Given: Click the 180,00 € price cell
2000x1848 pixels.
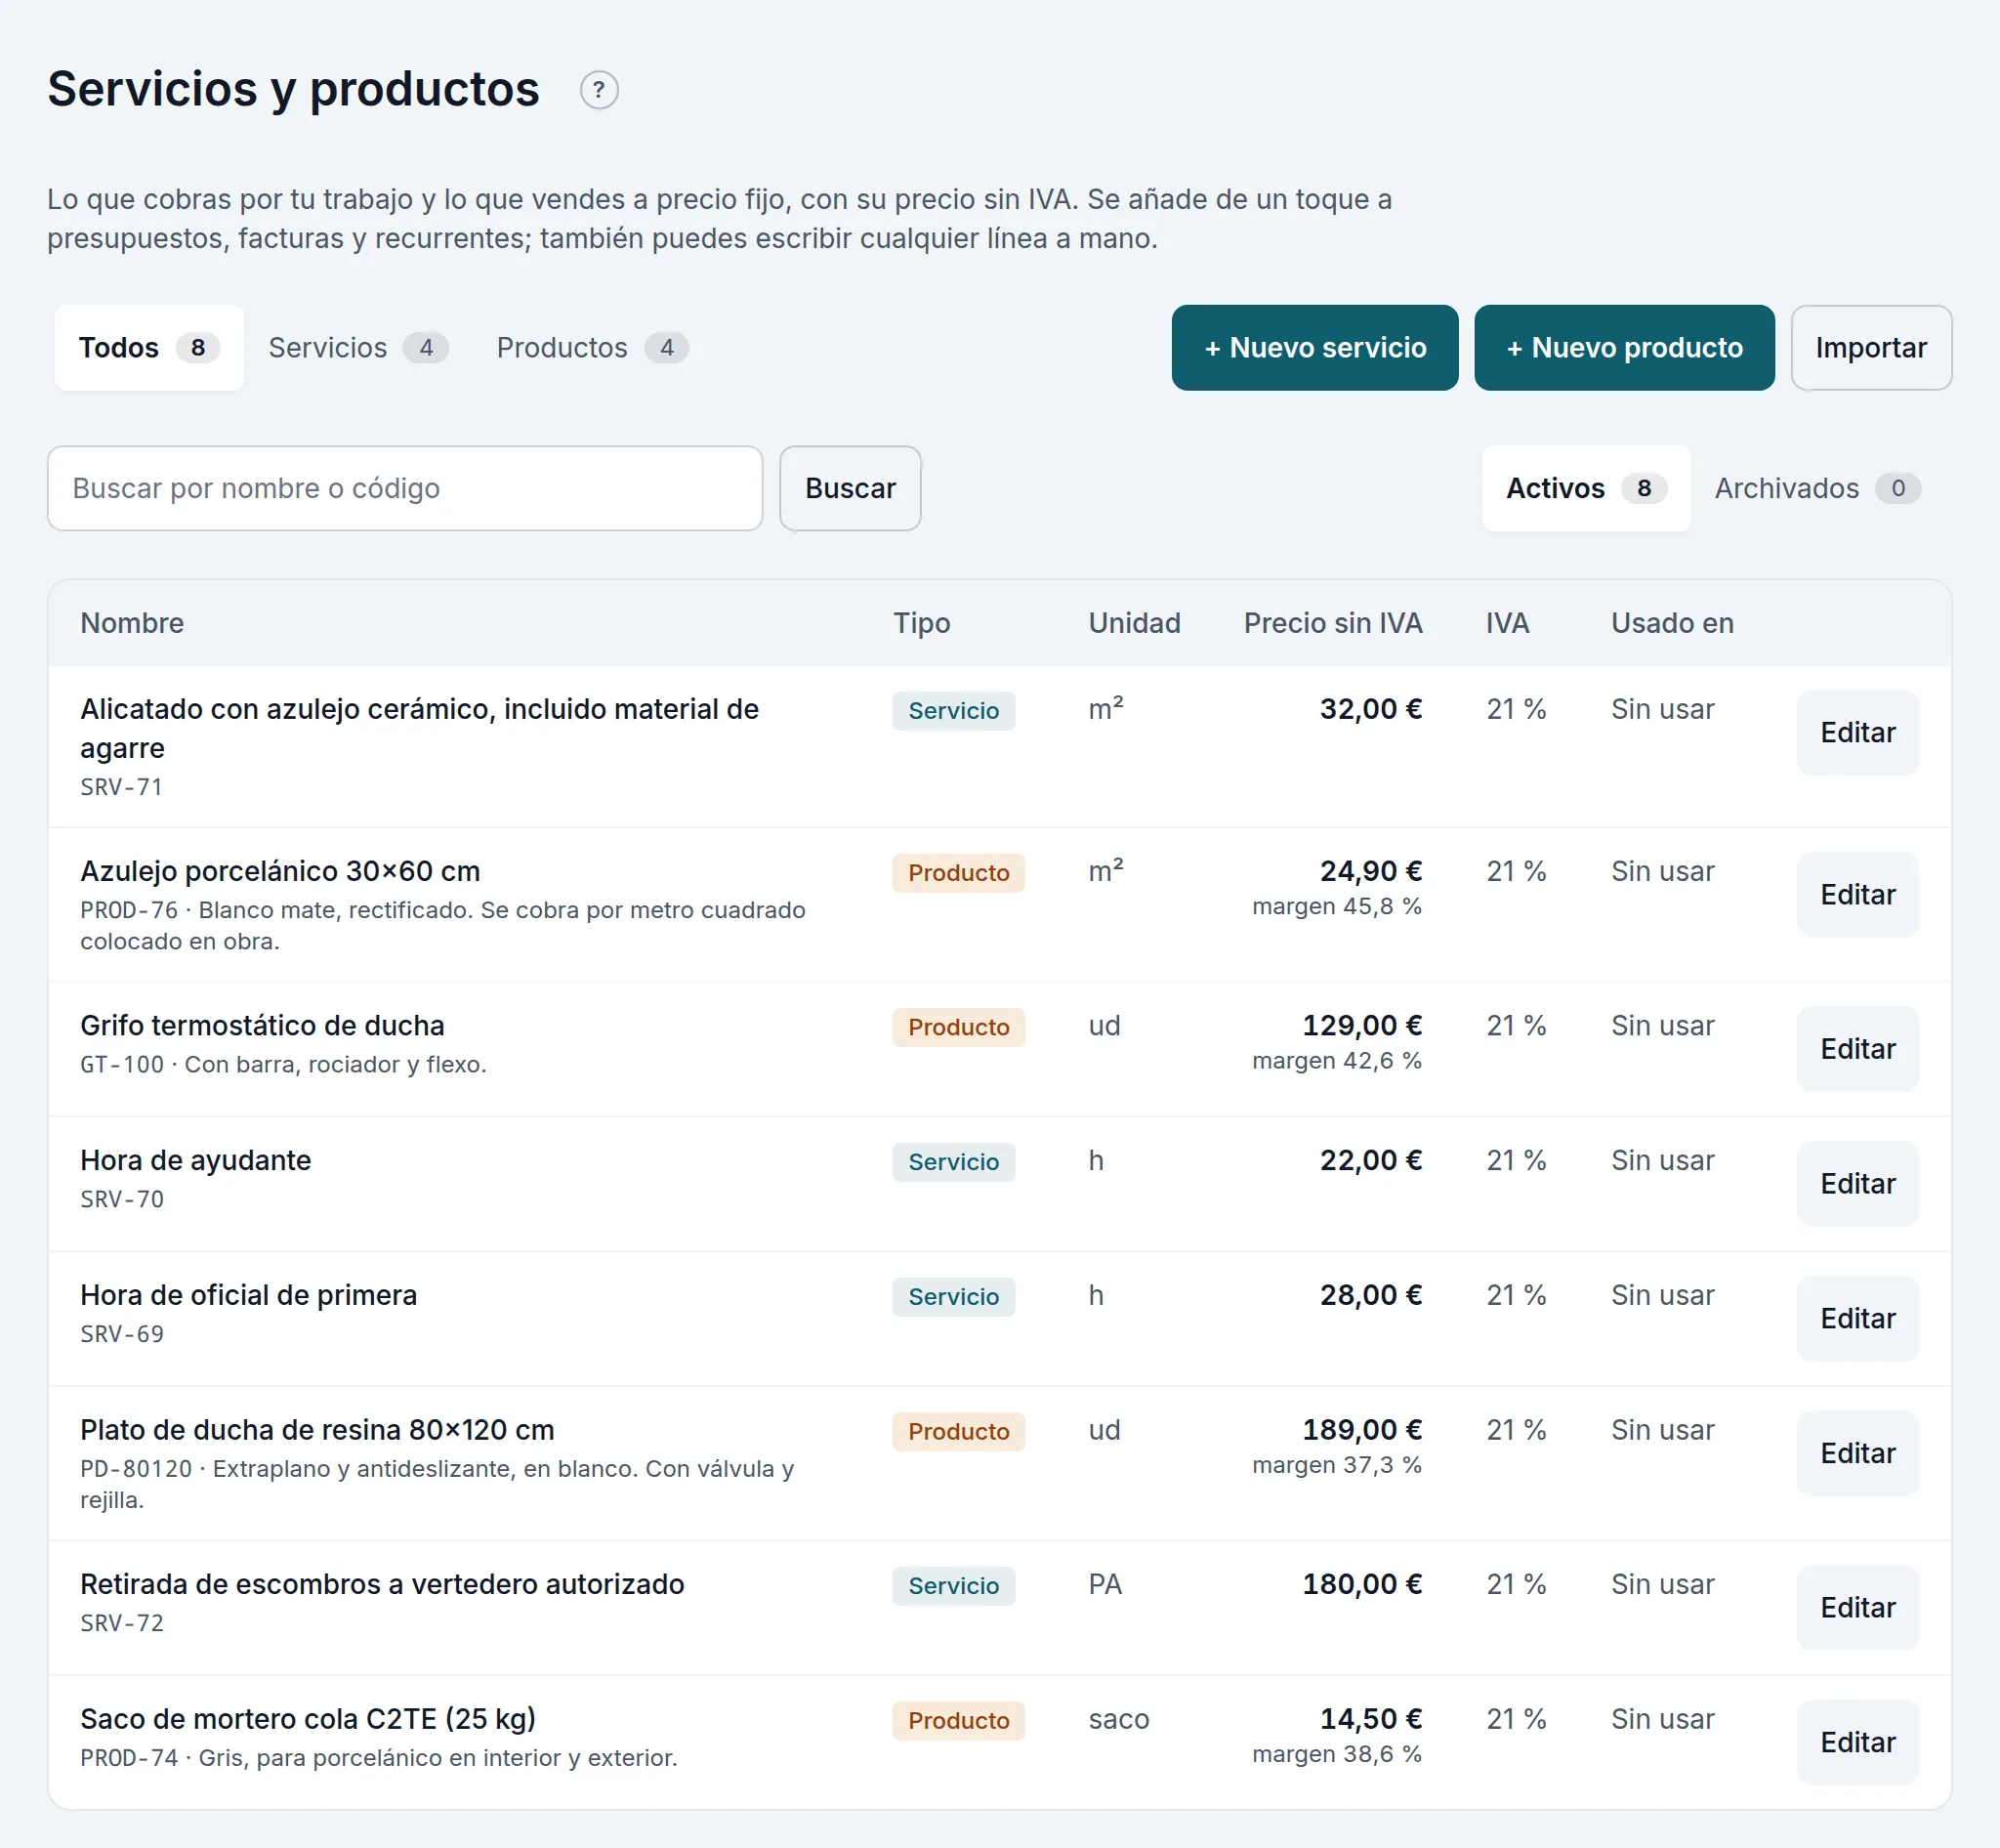Looking at the screenshot, I should (x=1361, y=1584).
